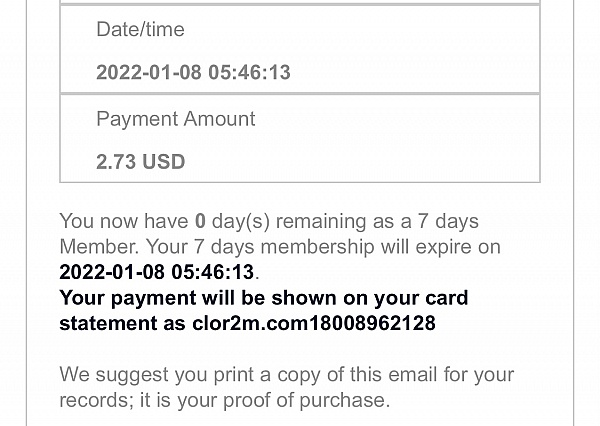This screenshot has height=426, width=600.
Task: Click the empty area of the Date/time table row
Action: point(413,50)
